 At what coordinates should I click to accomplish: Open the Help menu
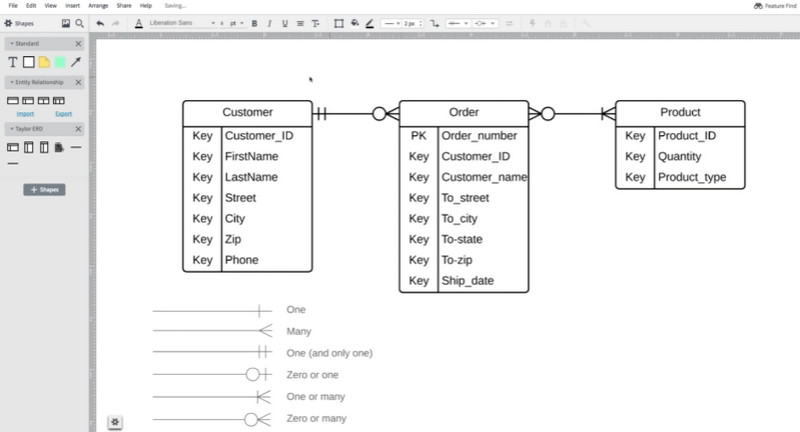(146, 6)
